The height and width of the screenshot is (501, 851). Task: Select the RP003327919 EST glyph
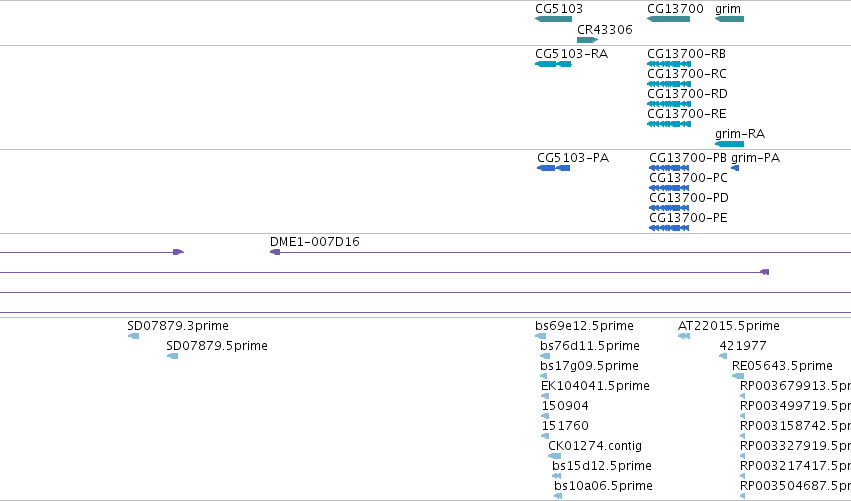coord(742,456)
